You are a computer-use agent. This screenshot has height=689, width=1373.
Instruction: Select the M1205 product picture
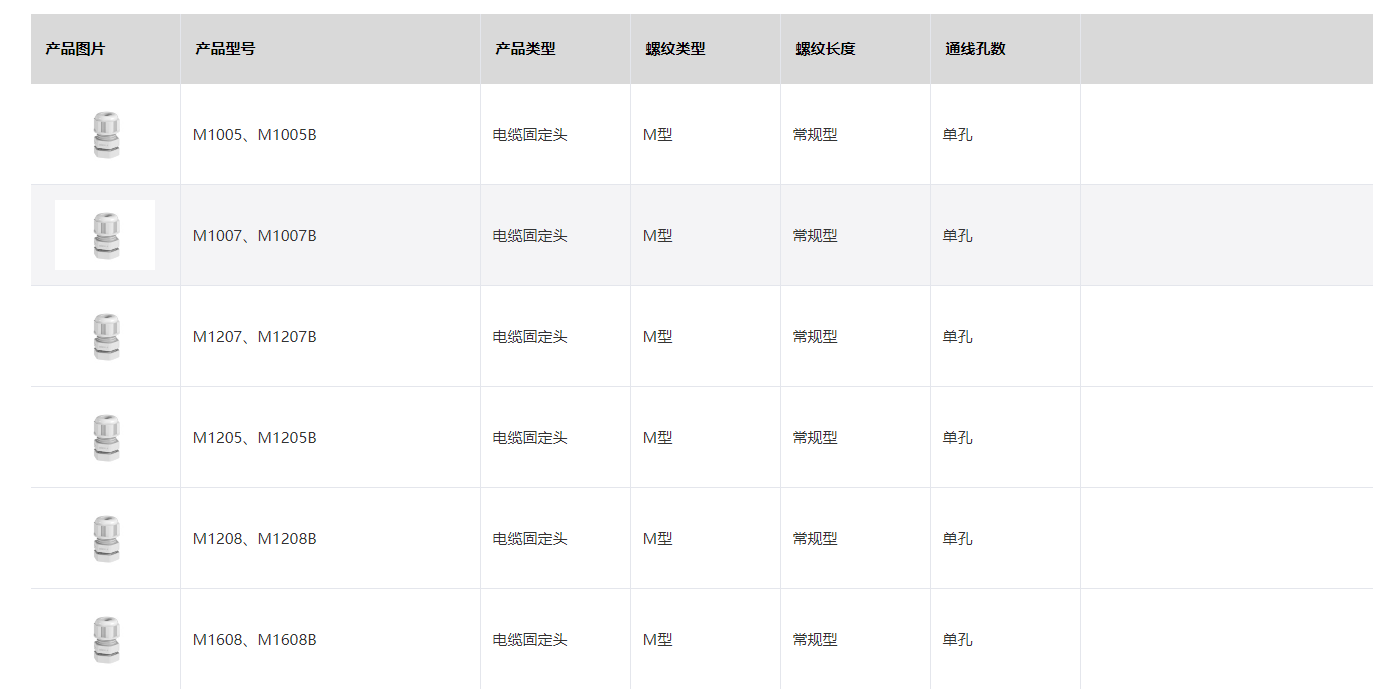(105, 438)
